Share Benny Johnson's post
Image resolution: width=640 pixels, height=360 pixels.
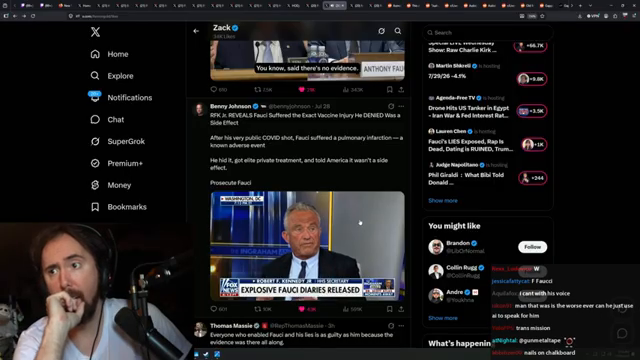(x=401, y=309)
